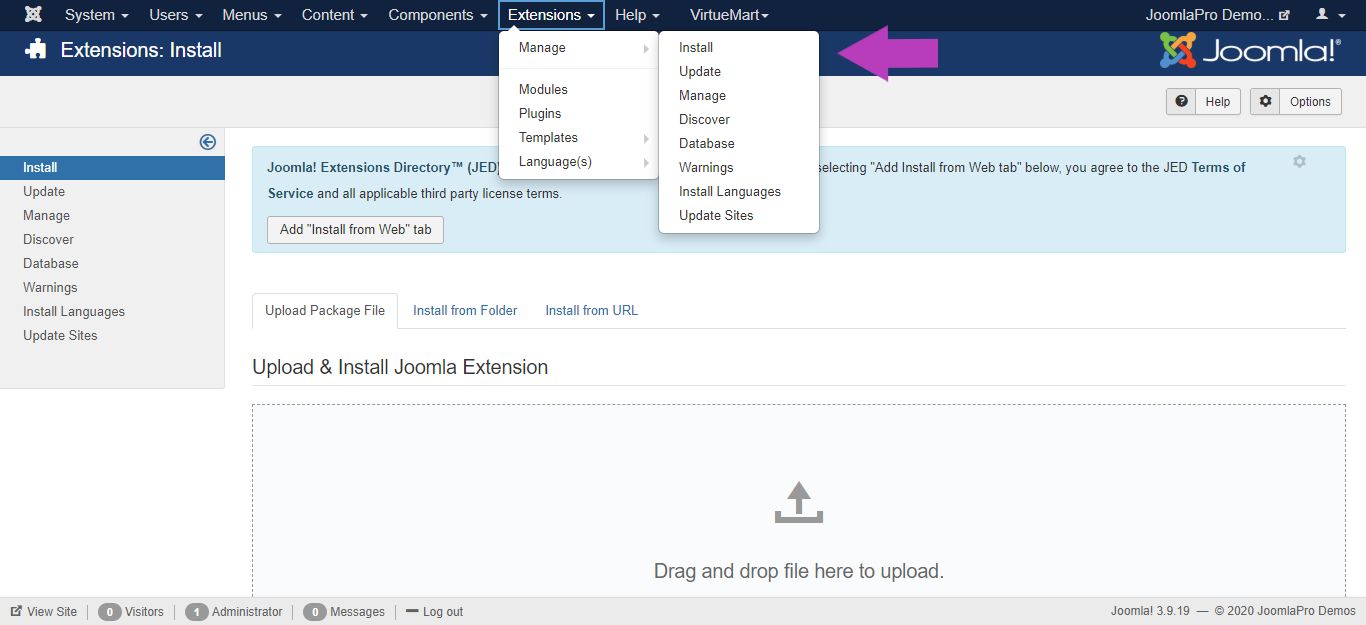Screen dimensions: 1366x625
Task: Switch to Install from Folder tab
Action: pyautogui.click(x=465, y=311)
